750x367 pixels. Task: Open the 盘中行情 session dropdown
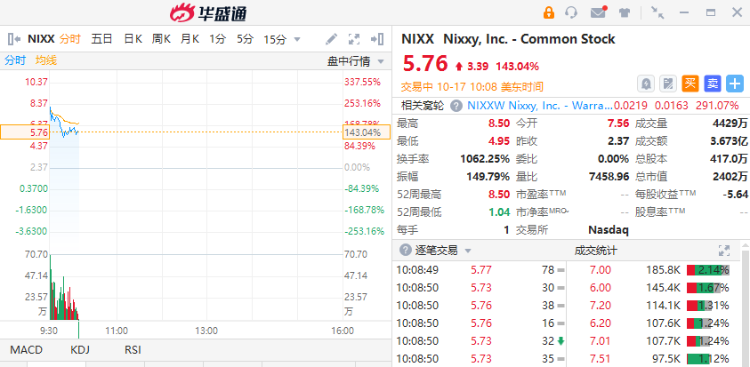381,61
